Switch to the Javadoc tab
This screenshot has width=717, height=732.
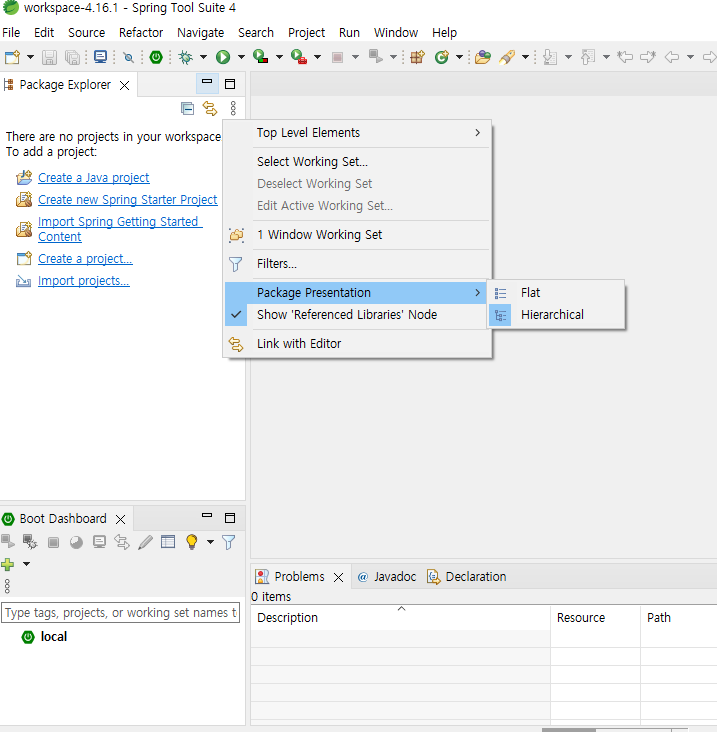tap(387, 577)
